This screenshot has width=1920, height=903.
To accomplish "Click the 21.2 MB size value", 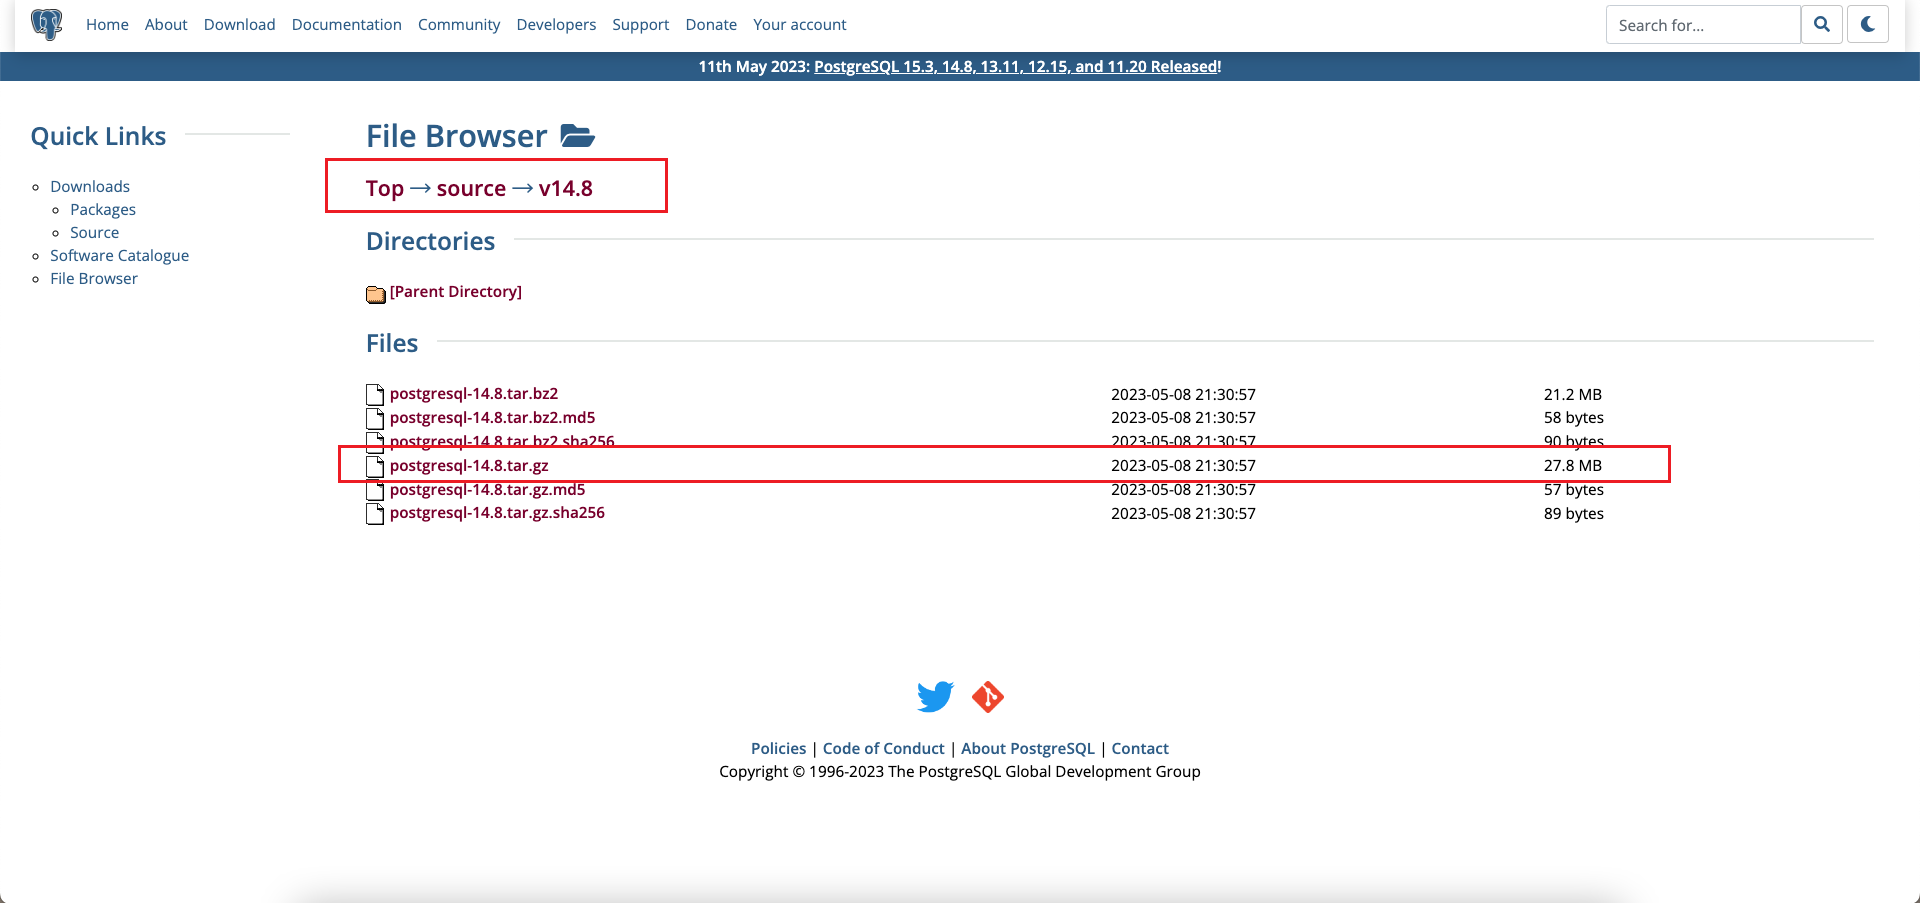I will [1573, 394].
